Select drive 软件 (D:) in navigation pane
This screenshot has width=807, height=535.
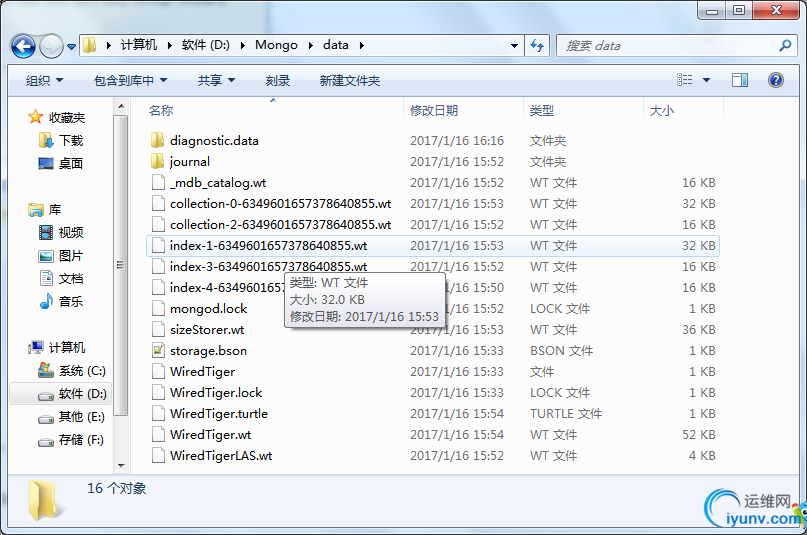click(x=82, y=394)
